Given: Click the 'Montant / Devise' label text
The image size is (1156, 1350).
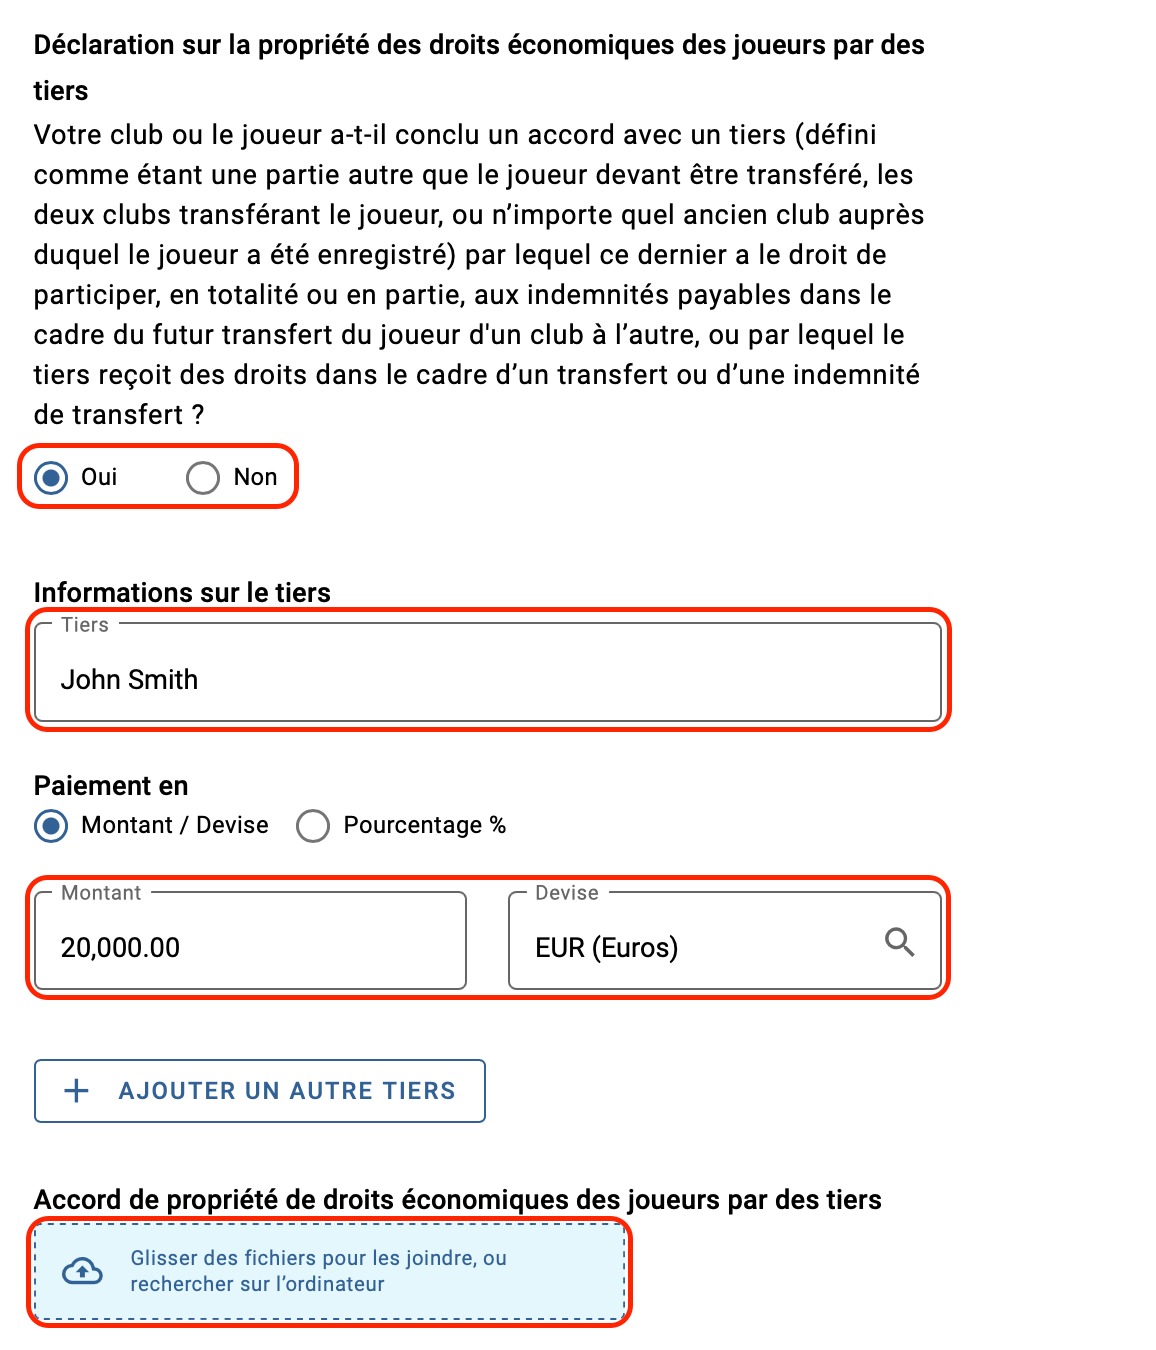Looking at the screenshot, I should point(175,825).
